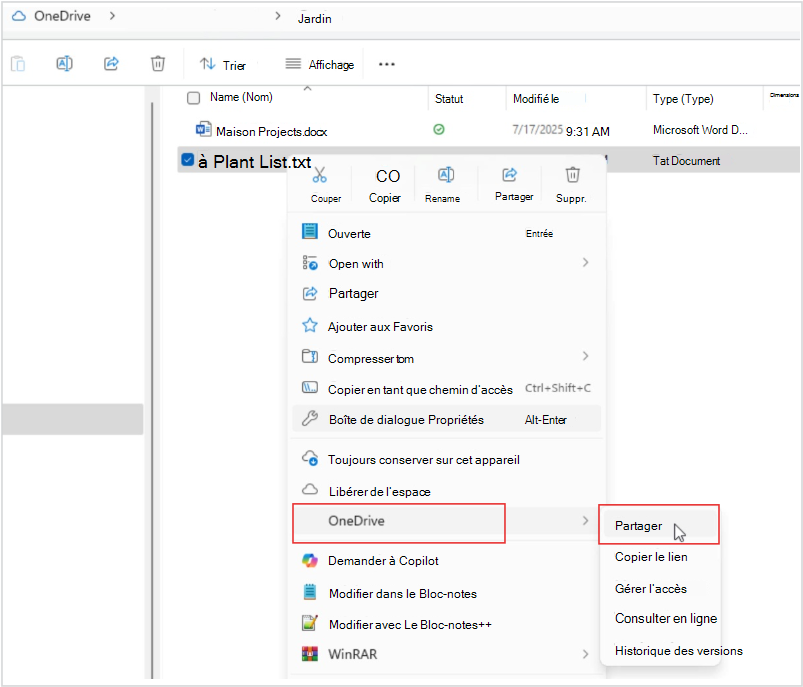
Task: Sort by the Type (Type) column header
Action: (x=683, y=99)
